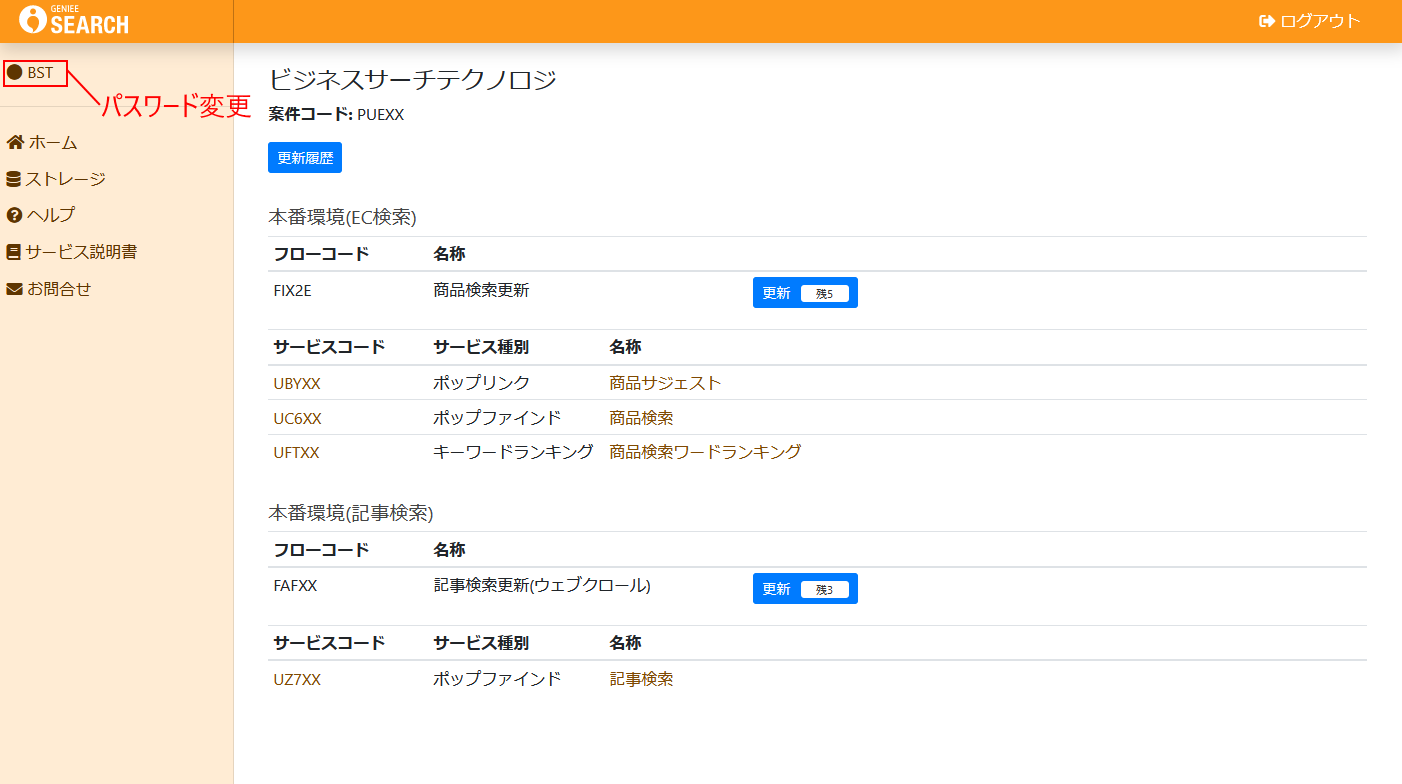1402x784 pixels.
Task: Click the 案件コード PUEXX text
Action: 336,115
